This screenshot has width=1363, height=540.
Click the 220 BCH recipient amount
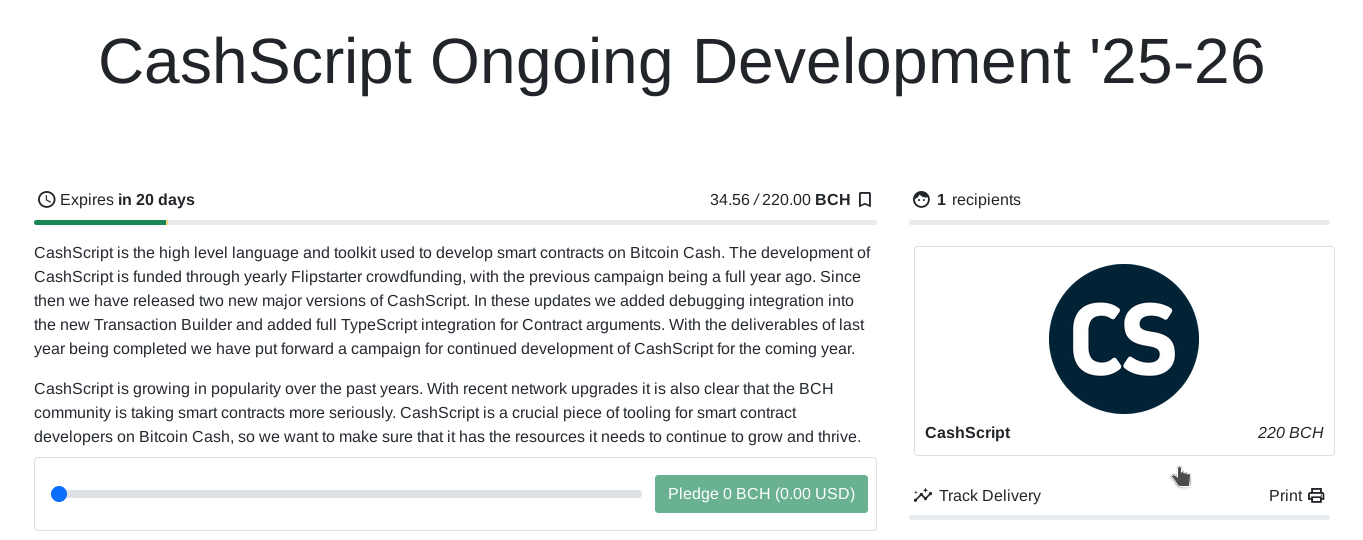pyautogui.click(x=1290, y=433)
